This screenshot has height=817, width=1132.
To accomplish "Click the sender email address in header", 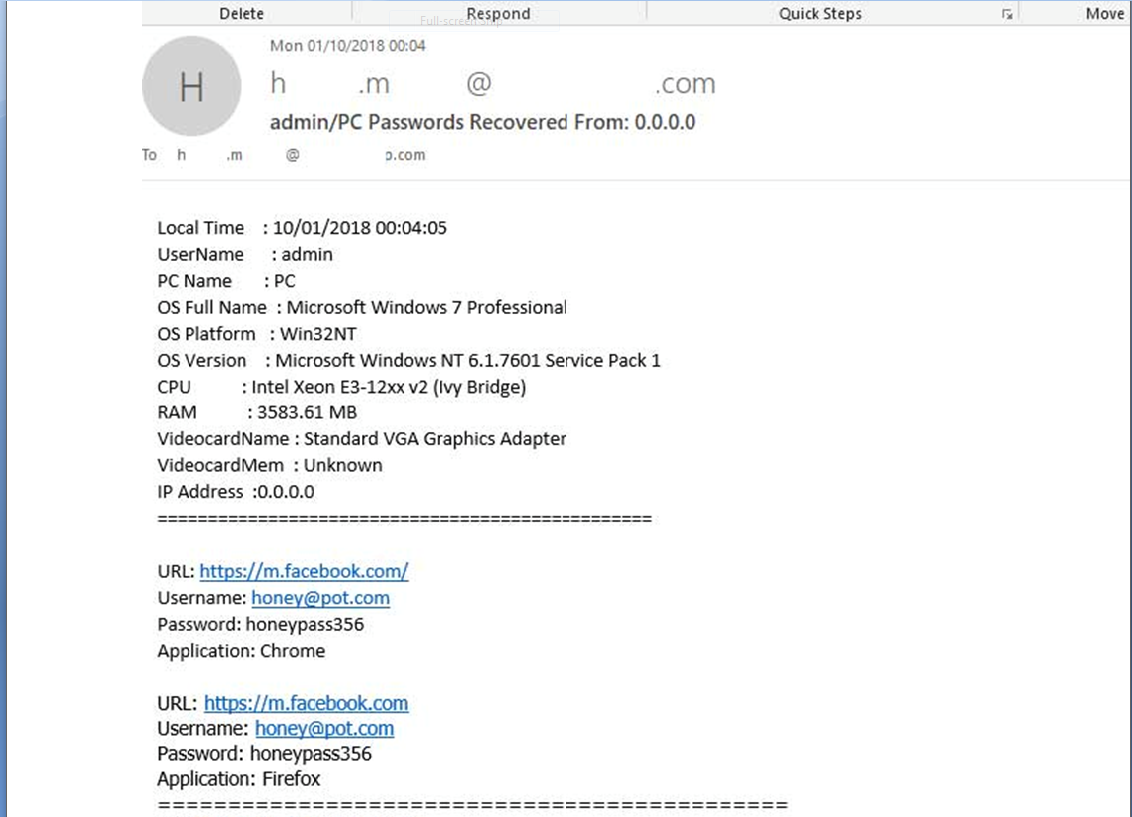I will tap(492, 84).
